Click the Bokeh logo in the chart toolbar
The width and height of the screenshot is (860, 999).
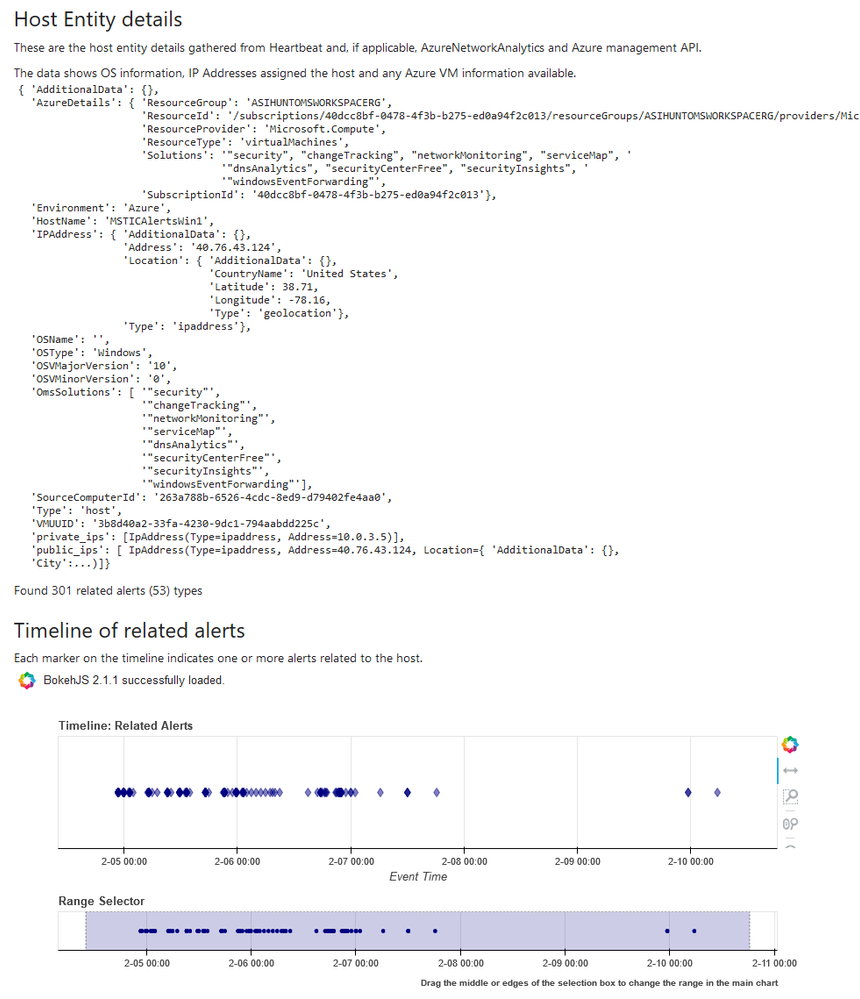click(790, 744)
